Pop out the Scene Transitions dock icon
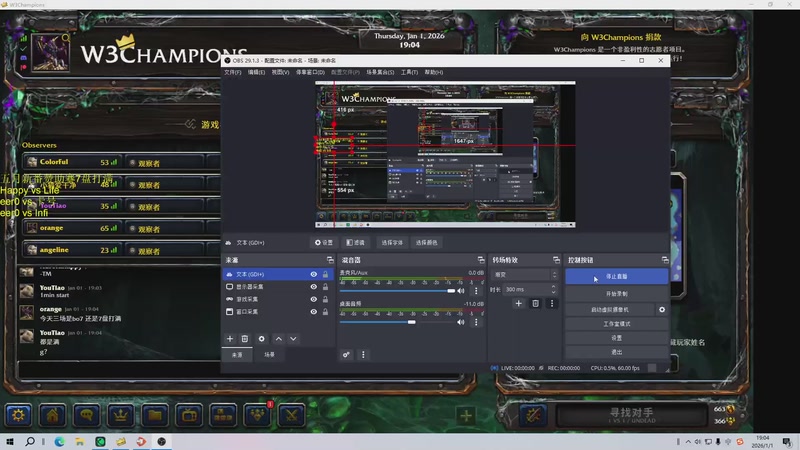This screenshot has height=450, width=800. click(556, 260)
